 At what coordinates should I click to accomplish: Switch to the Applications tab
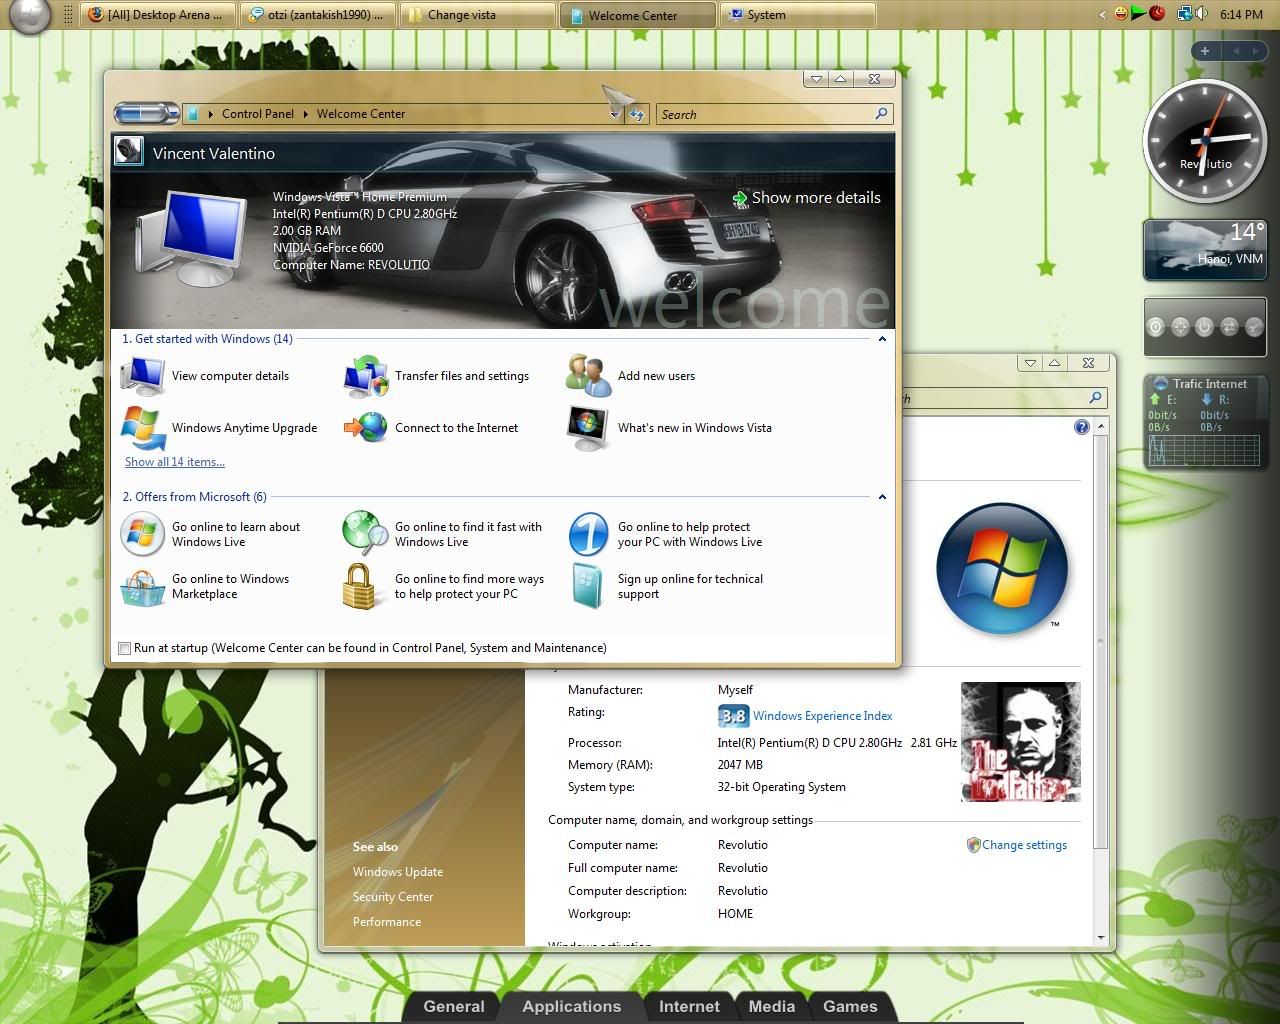571,1007
